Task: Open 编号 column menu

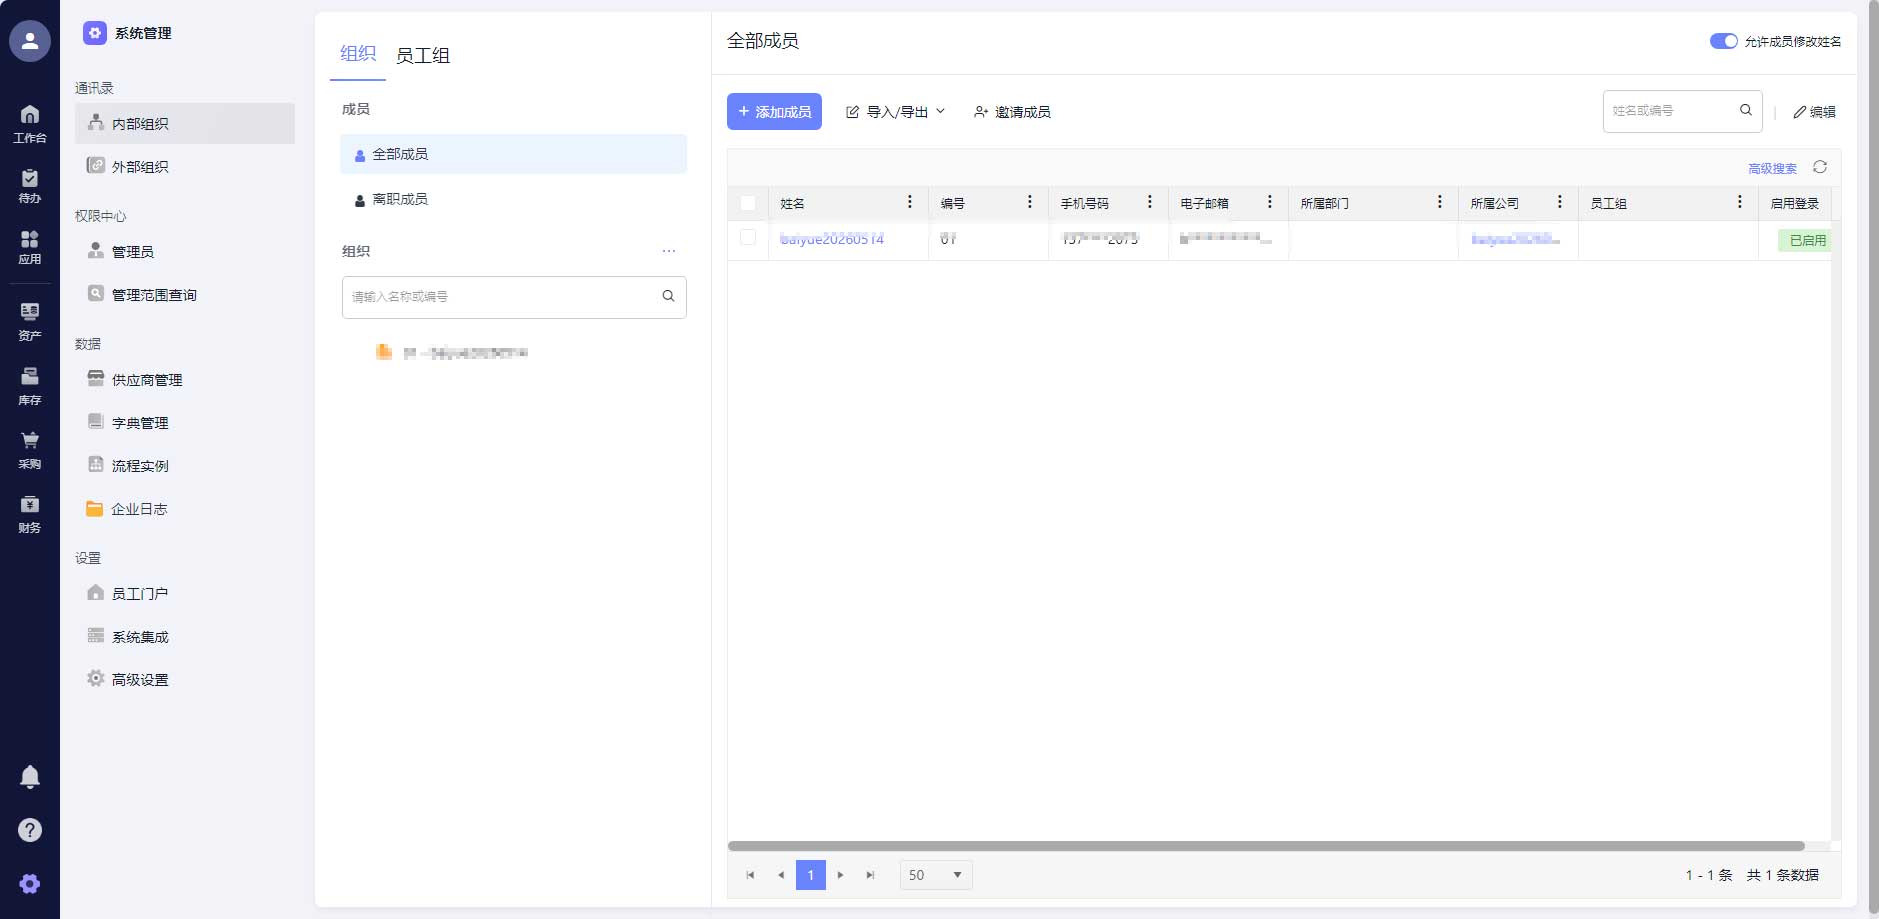Action: click(x=1029, y=202)
